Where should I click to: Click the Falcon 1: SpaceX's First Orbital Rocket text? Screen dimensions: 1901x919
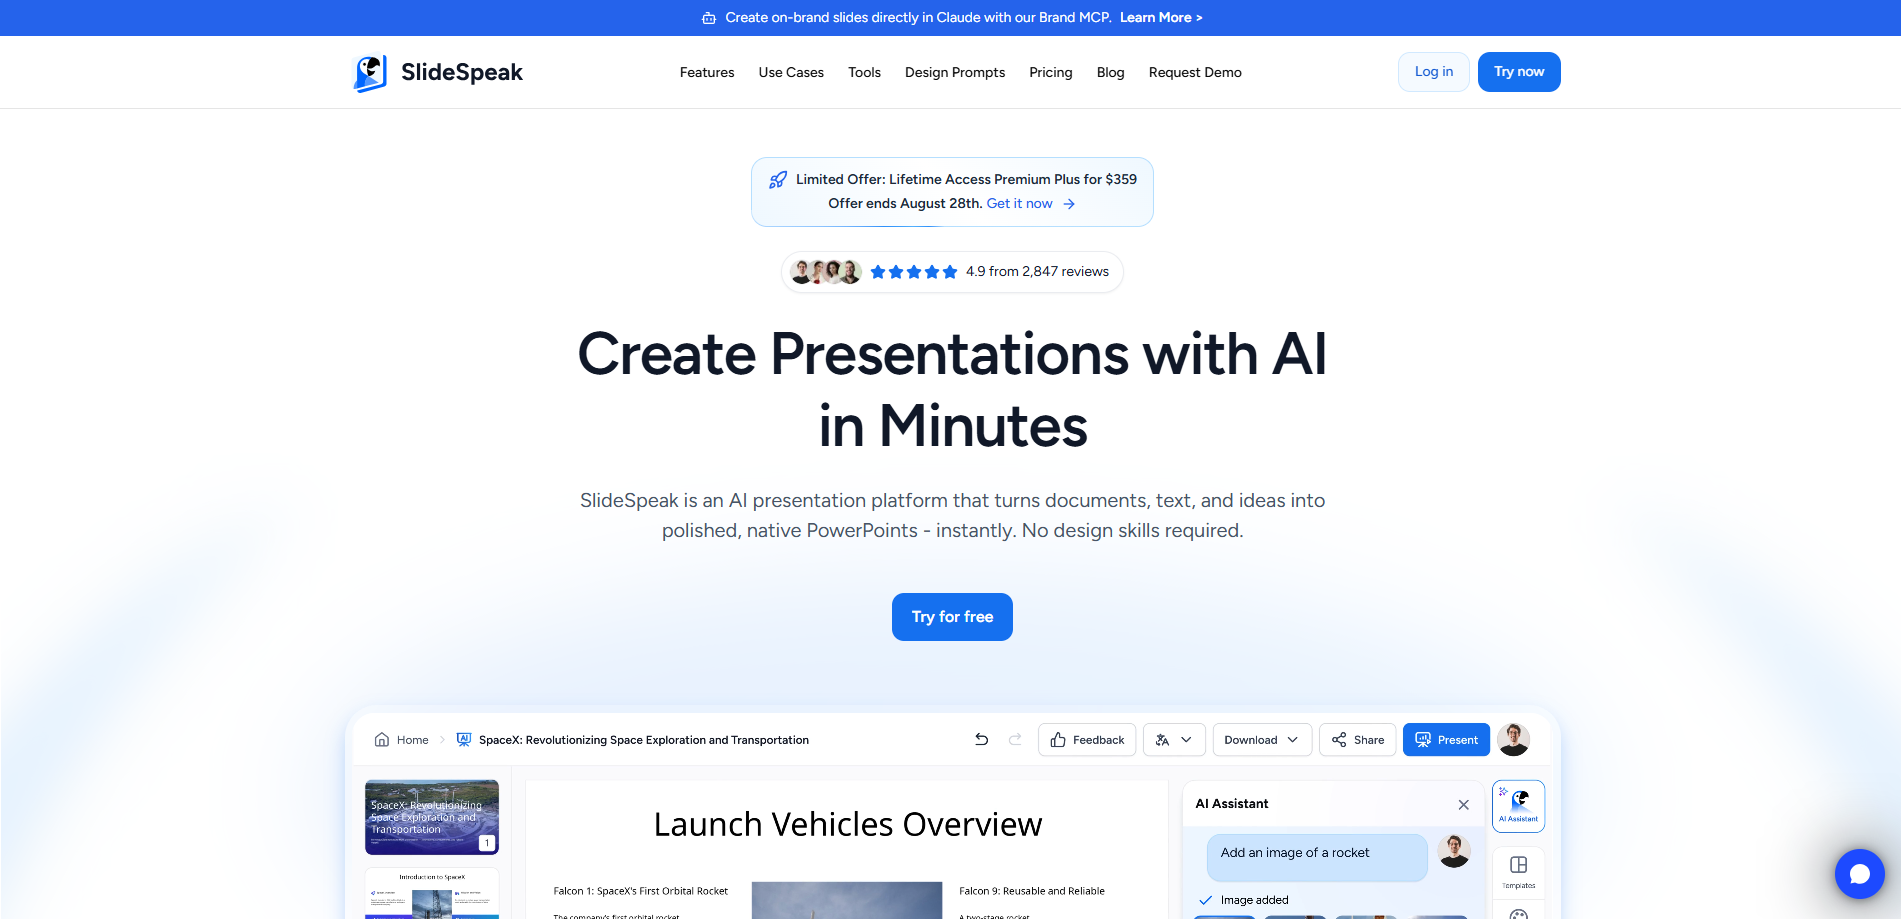pos(641,891)
